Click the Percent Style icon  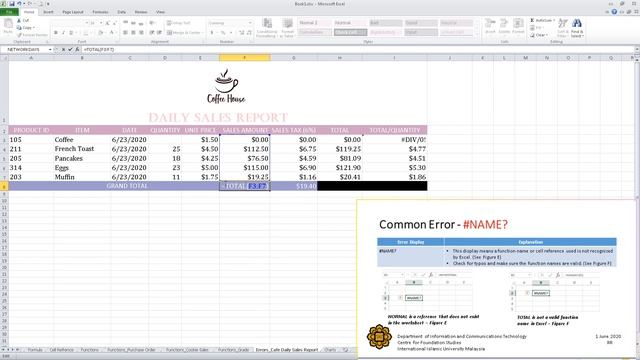[x=223, y=33]
